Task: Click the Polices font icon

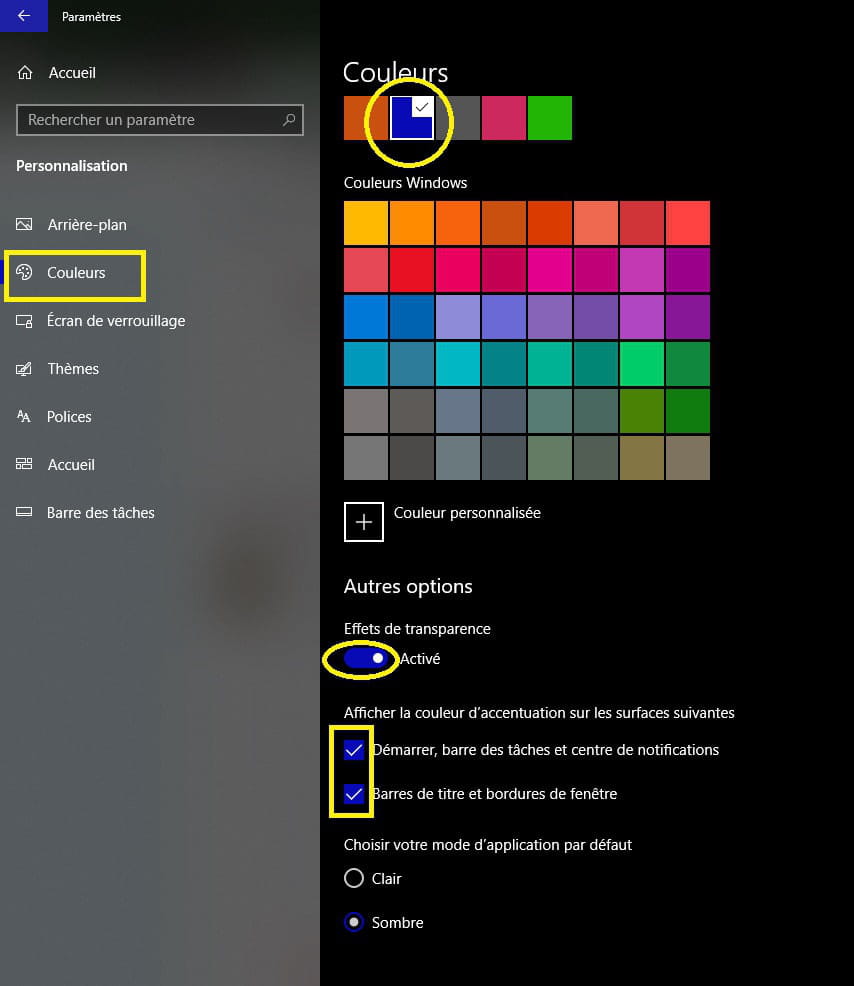Action: point(24,416)
